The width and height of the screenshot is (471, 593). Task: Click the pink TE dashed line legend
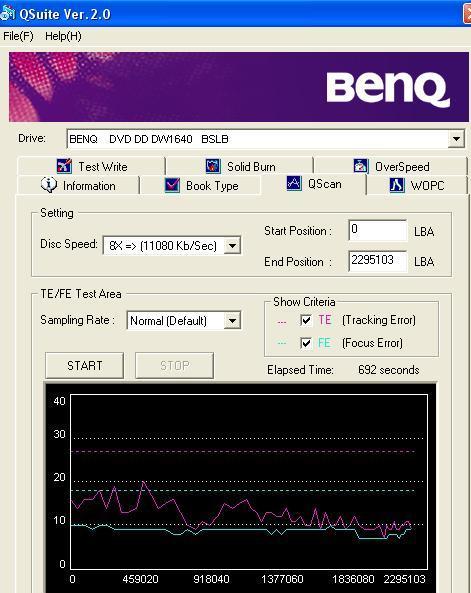pyautogui.click(x=282, y=322)
